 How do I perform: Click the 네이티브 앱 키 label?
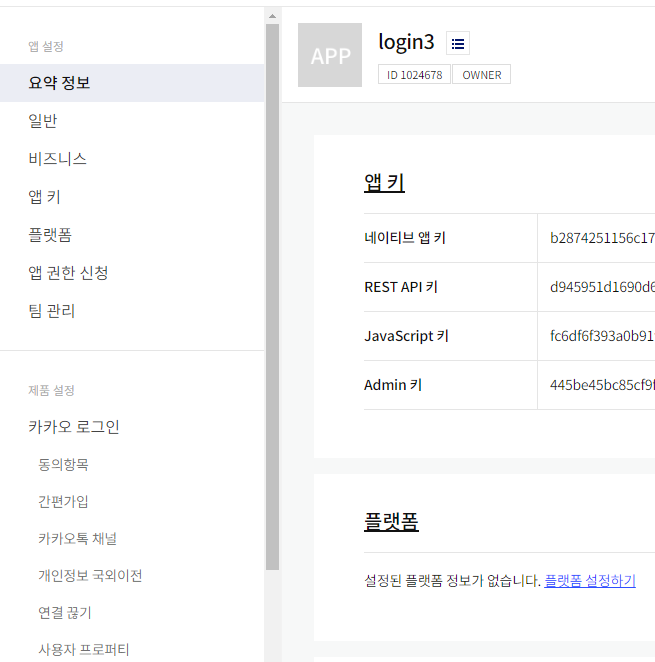(x=405, y=238)
